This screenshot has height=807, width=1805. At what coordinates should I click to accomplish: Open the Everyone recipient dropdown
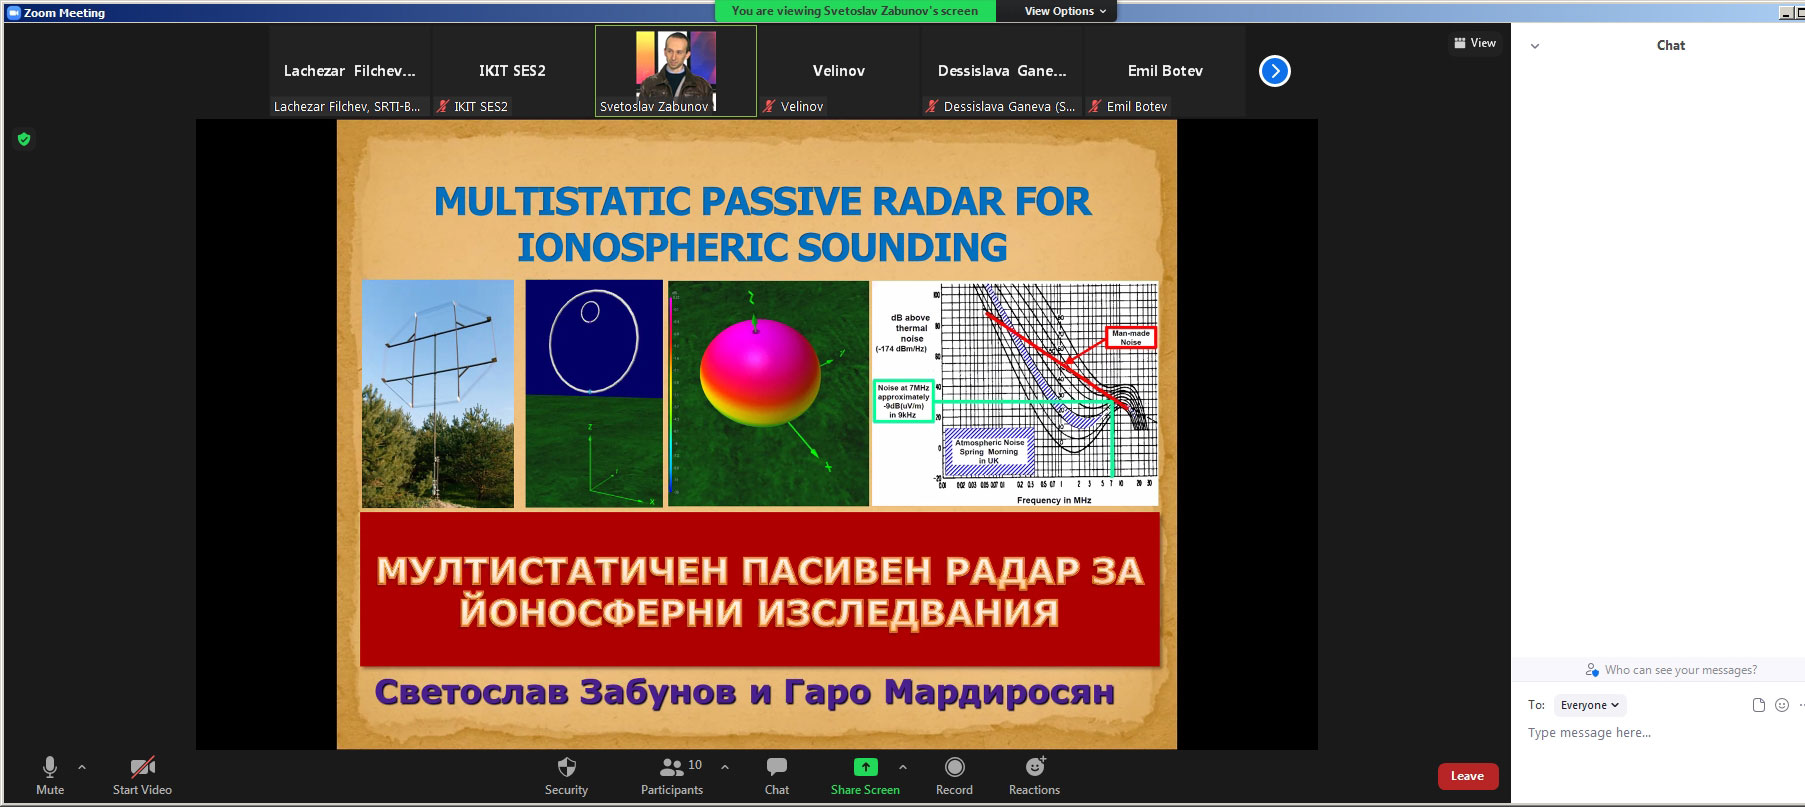click(1590, 705)
